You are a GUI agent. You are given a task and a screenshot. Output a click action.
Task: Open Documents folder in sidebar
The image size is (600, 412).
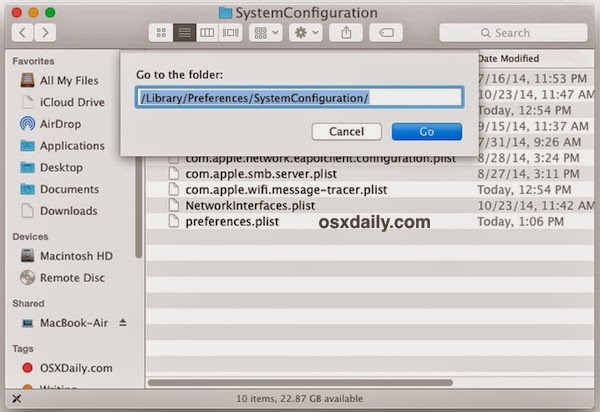point(60,189)
